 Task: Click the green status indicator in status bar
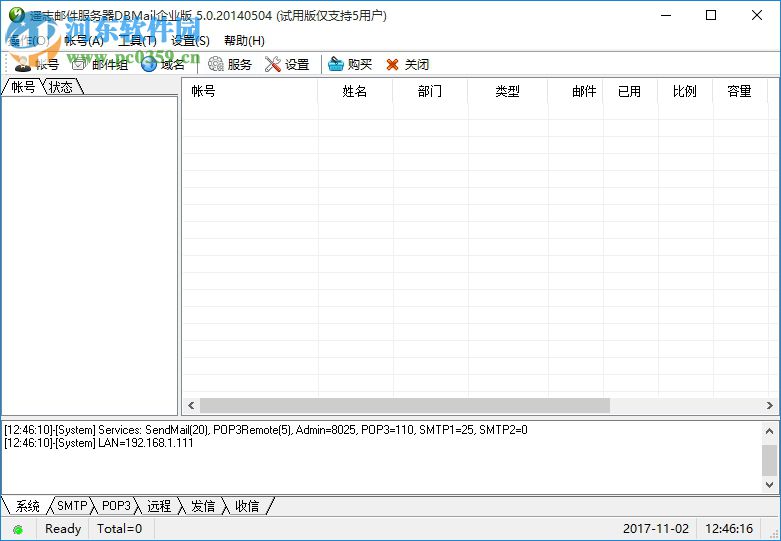click(18, 530)
